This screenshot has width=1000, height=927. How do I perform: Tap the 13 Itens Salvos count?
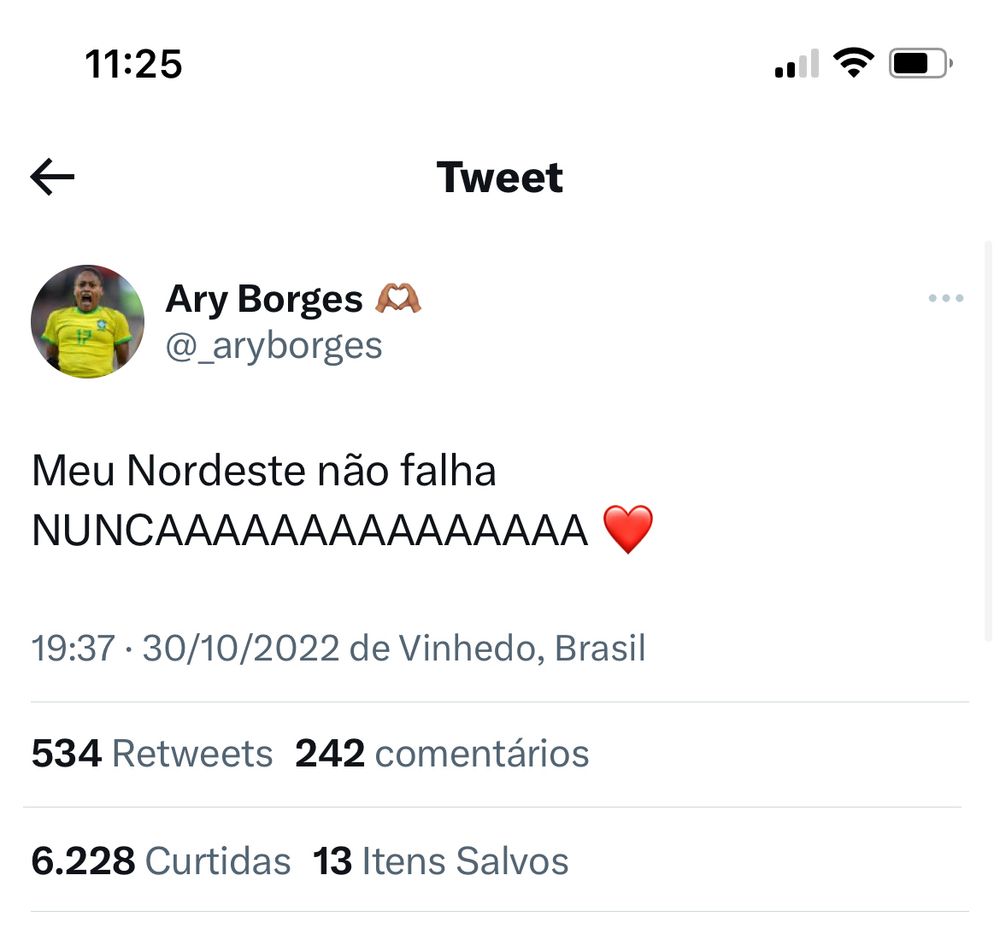point(441,861)
